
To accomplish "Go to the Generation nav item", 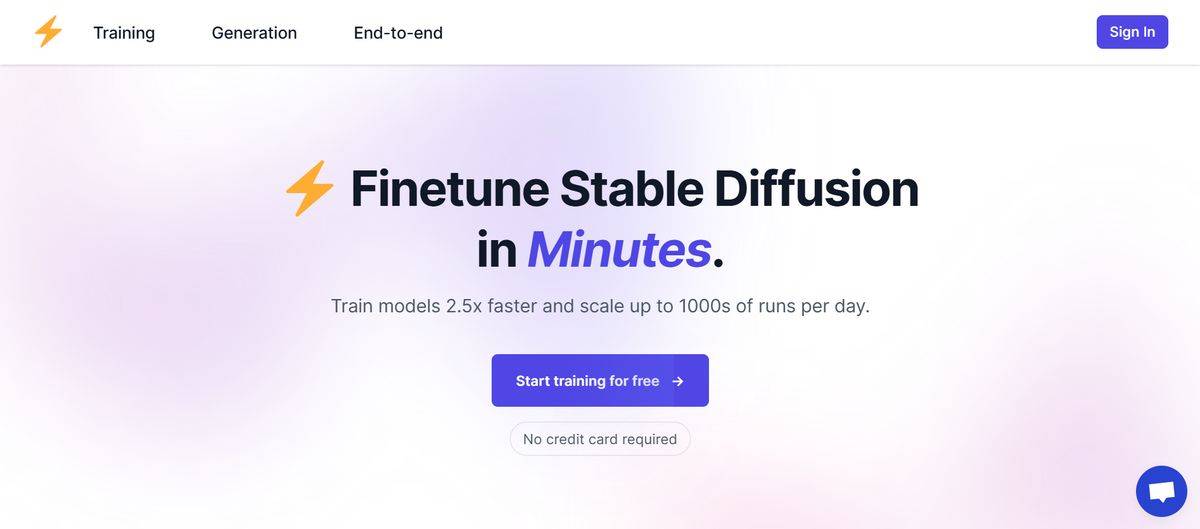I will pos(254,33).
